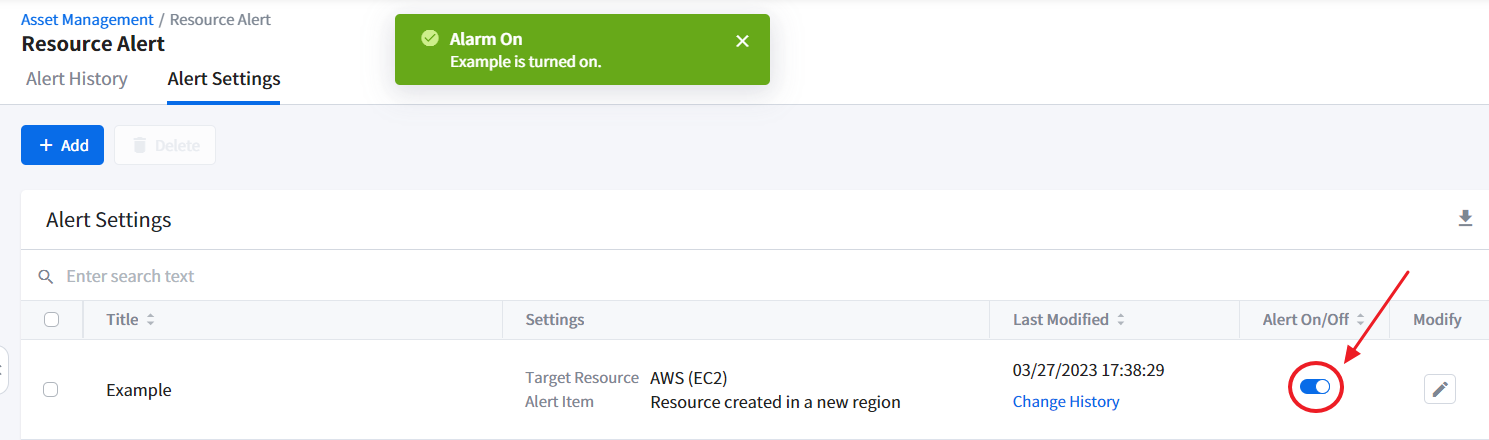Sort by Title column arrows
This screenshot has width=1489, height=440.
tap(151, 320)
